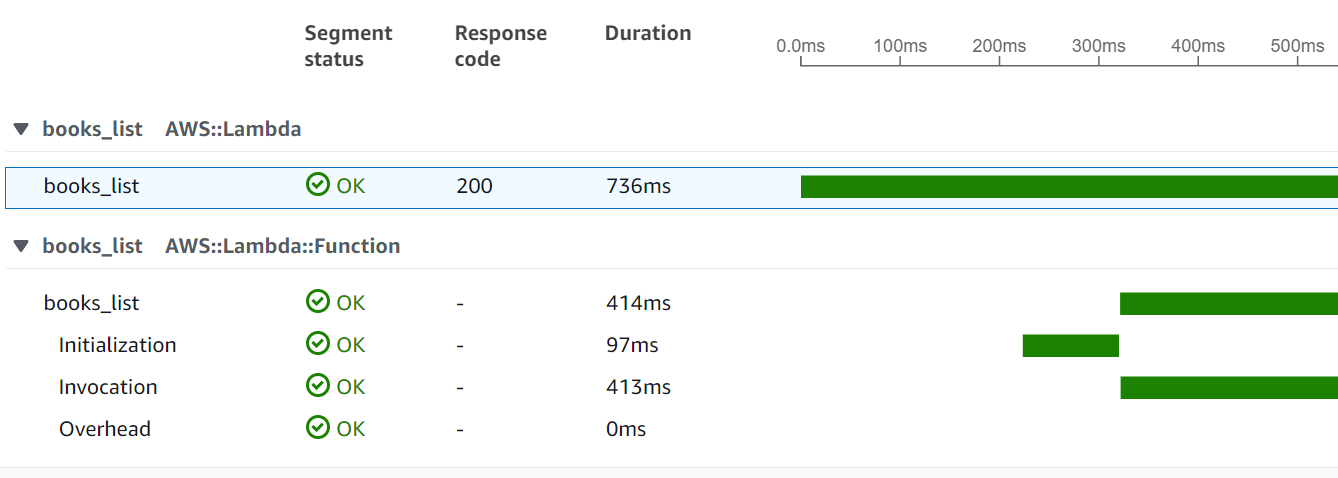The height and width of the screenshot is (478, 1338).
Task: Click the Overhead row's OK status icon
Action: pos(318,429)
